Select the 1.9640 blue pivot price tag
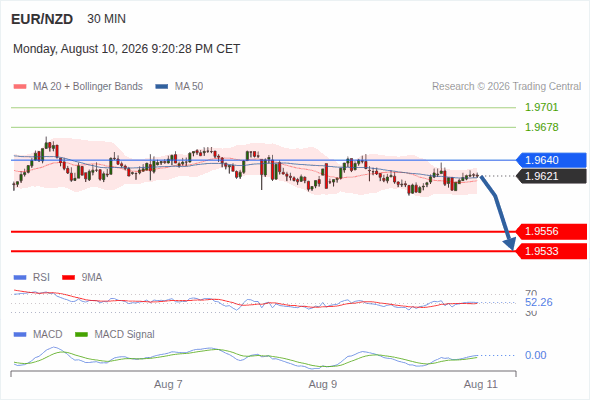 [552, 160]
